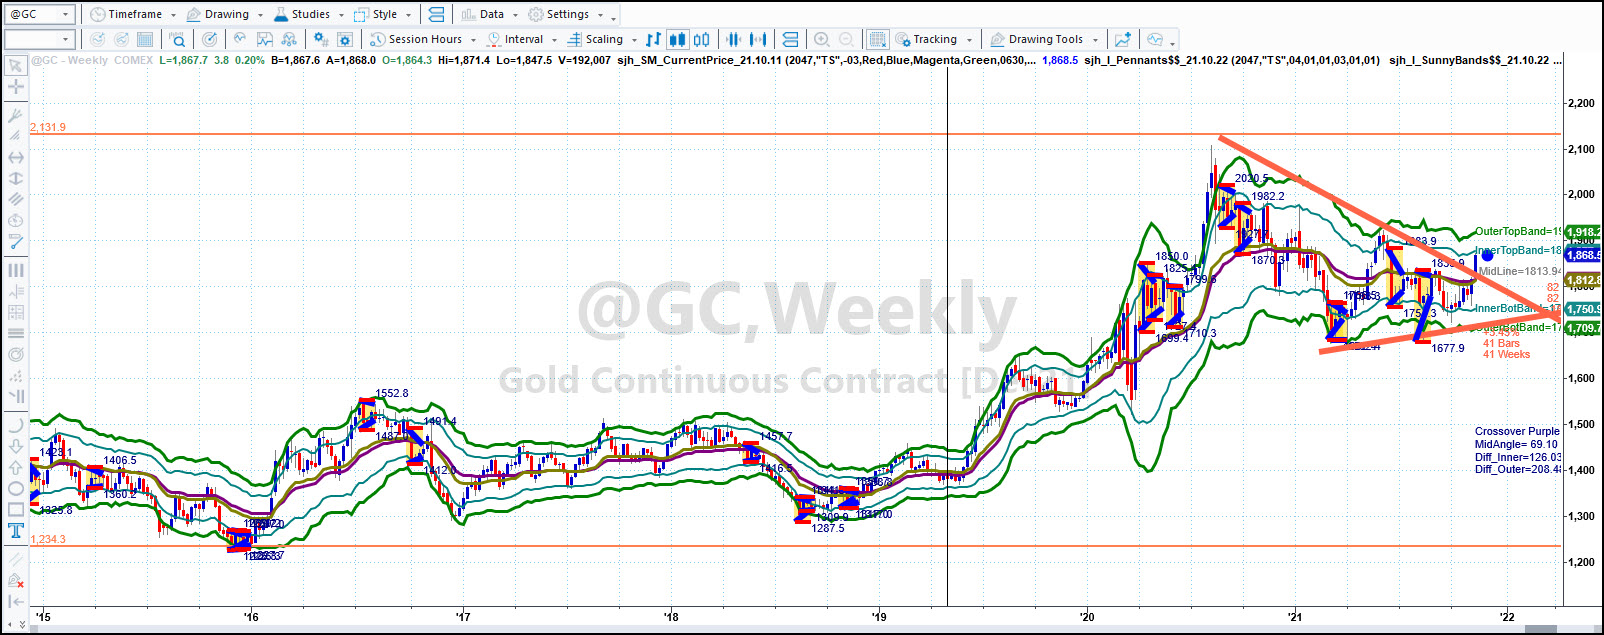
Task: Open the empty combo box below the symbol
Action: tap(40, 40)
